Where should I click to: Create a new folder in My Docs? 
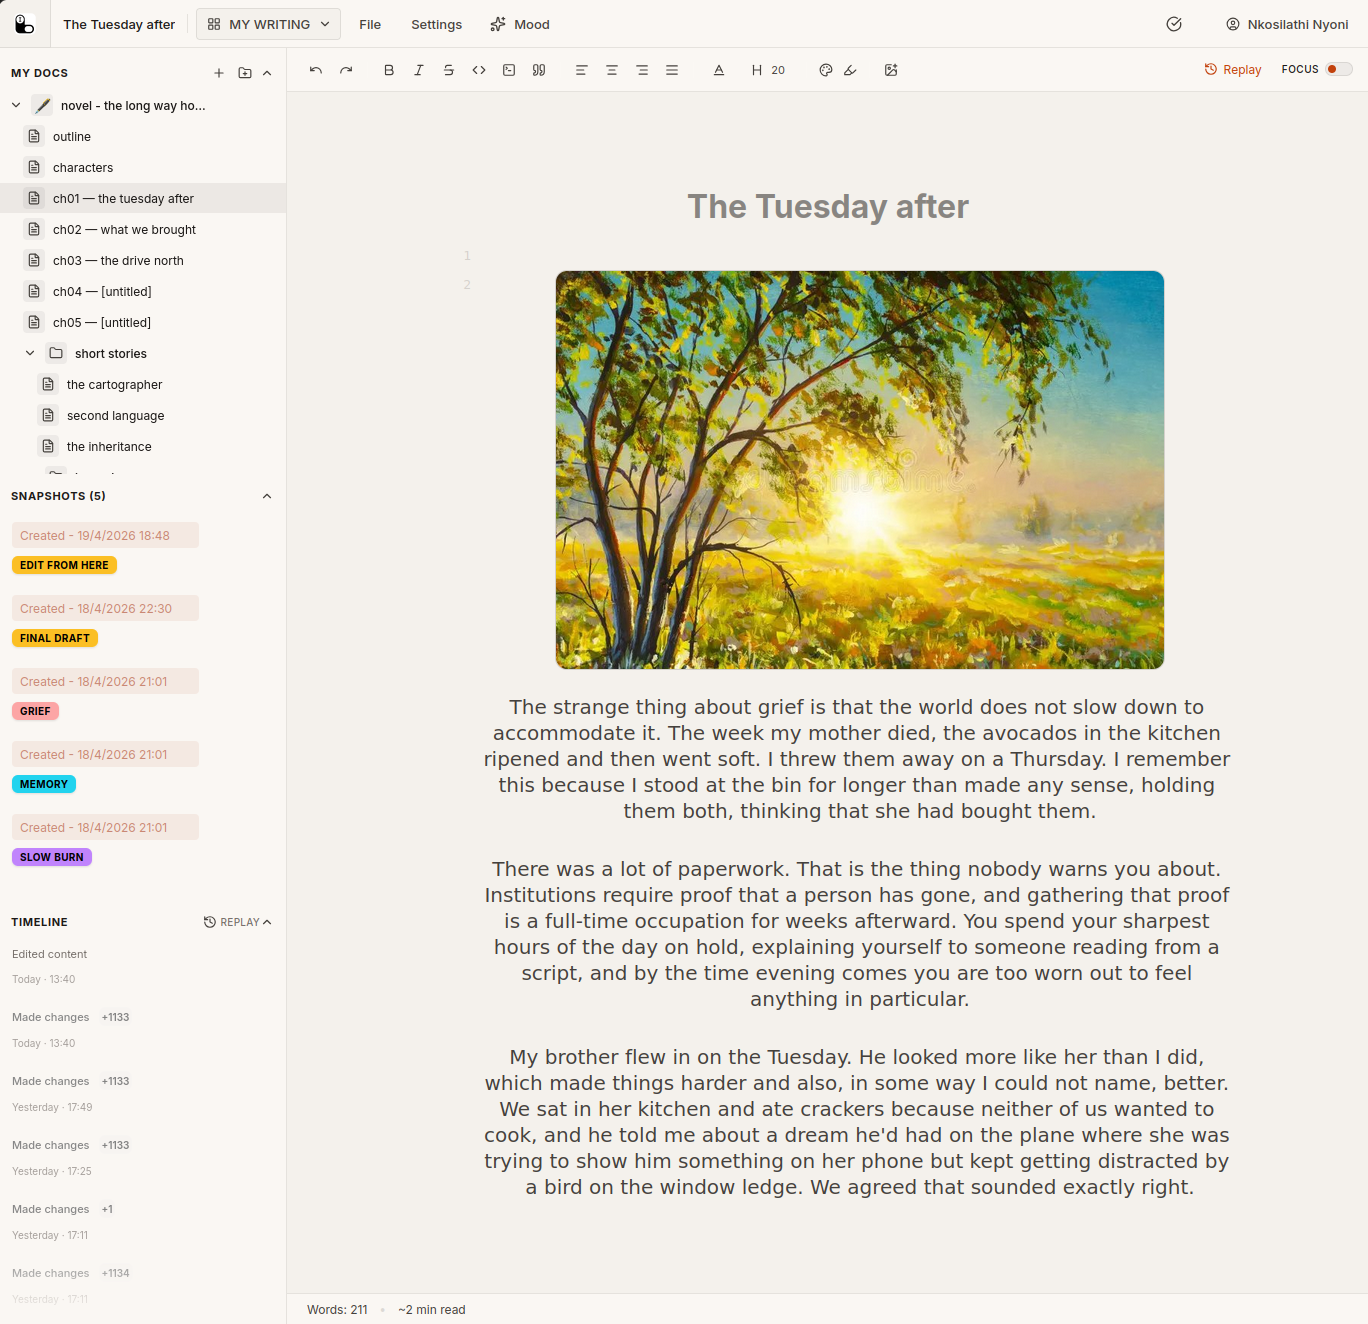[x=245, y=73]
